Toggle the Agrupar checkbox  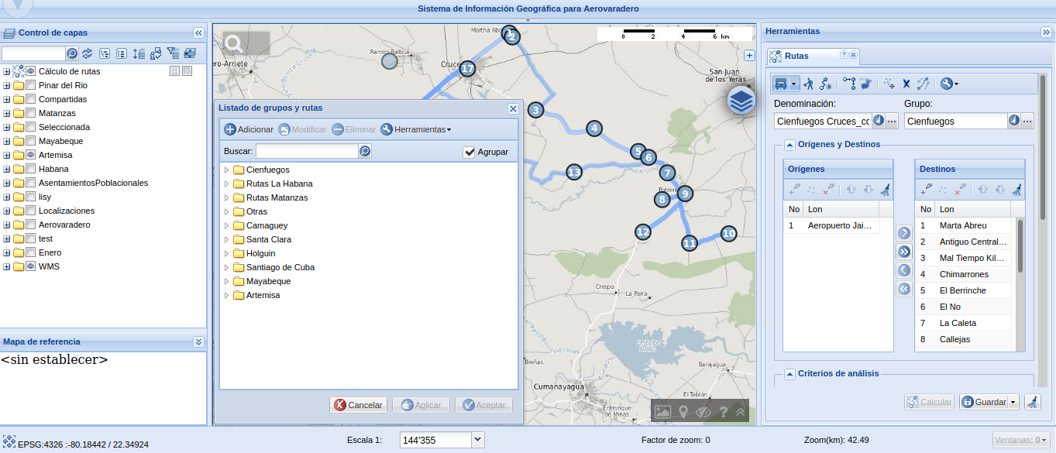click(x=469, y=152)
